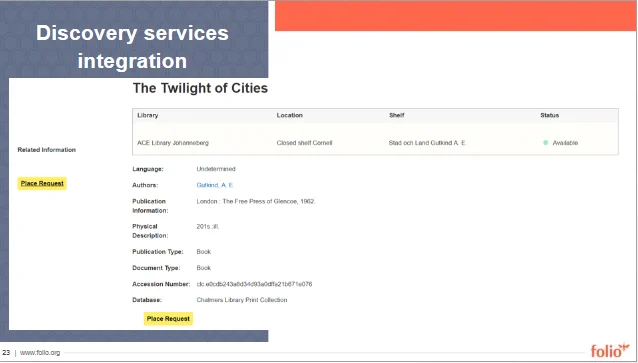
Task: Click the accession number value string
Action: coord(254,284)
